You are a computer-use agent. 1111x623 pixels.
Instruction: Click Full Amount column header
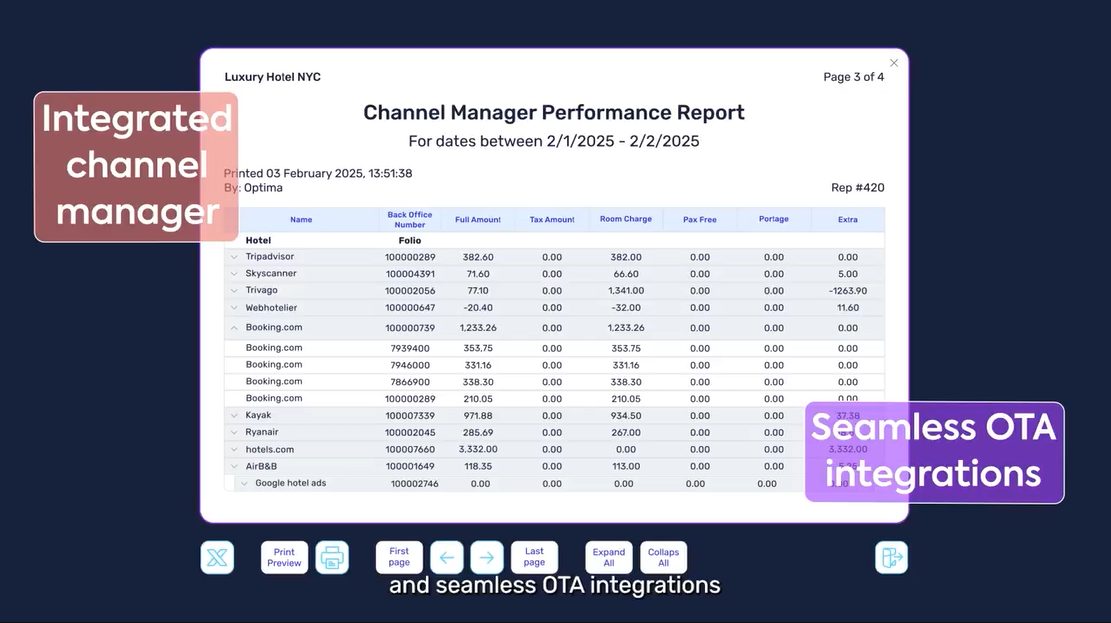pyautogui.click(x=478, y=220)
